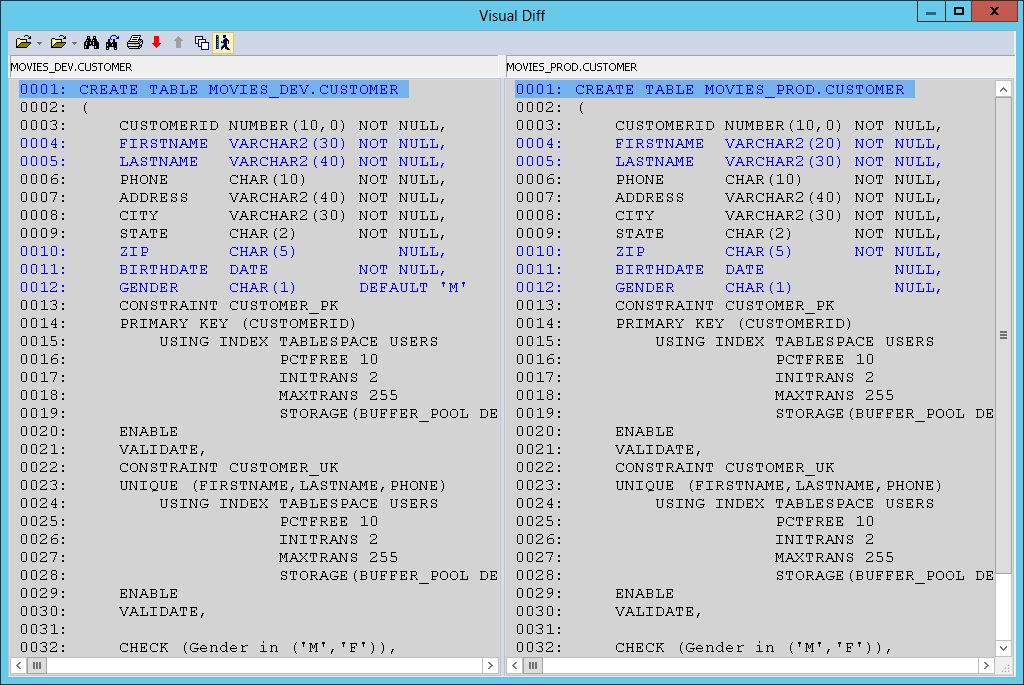Click right pane vertical scrollbar up arrow

click(x=1004, y=89)
